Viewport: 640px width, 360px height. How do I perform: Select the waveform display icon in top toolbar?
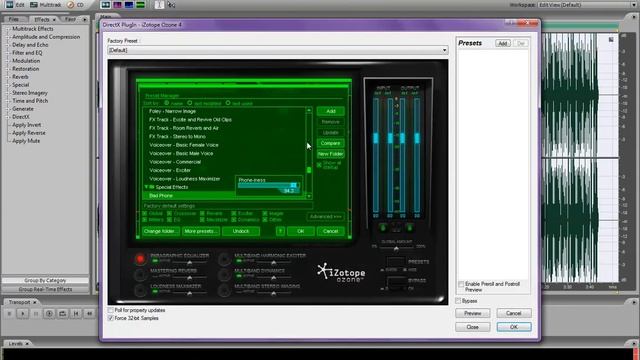(105, 4)
